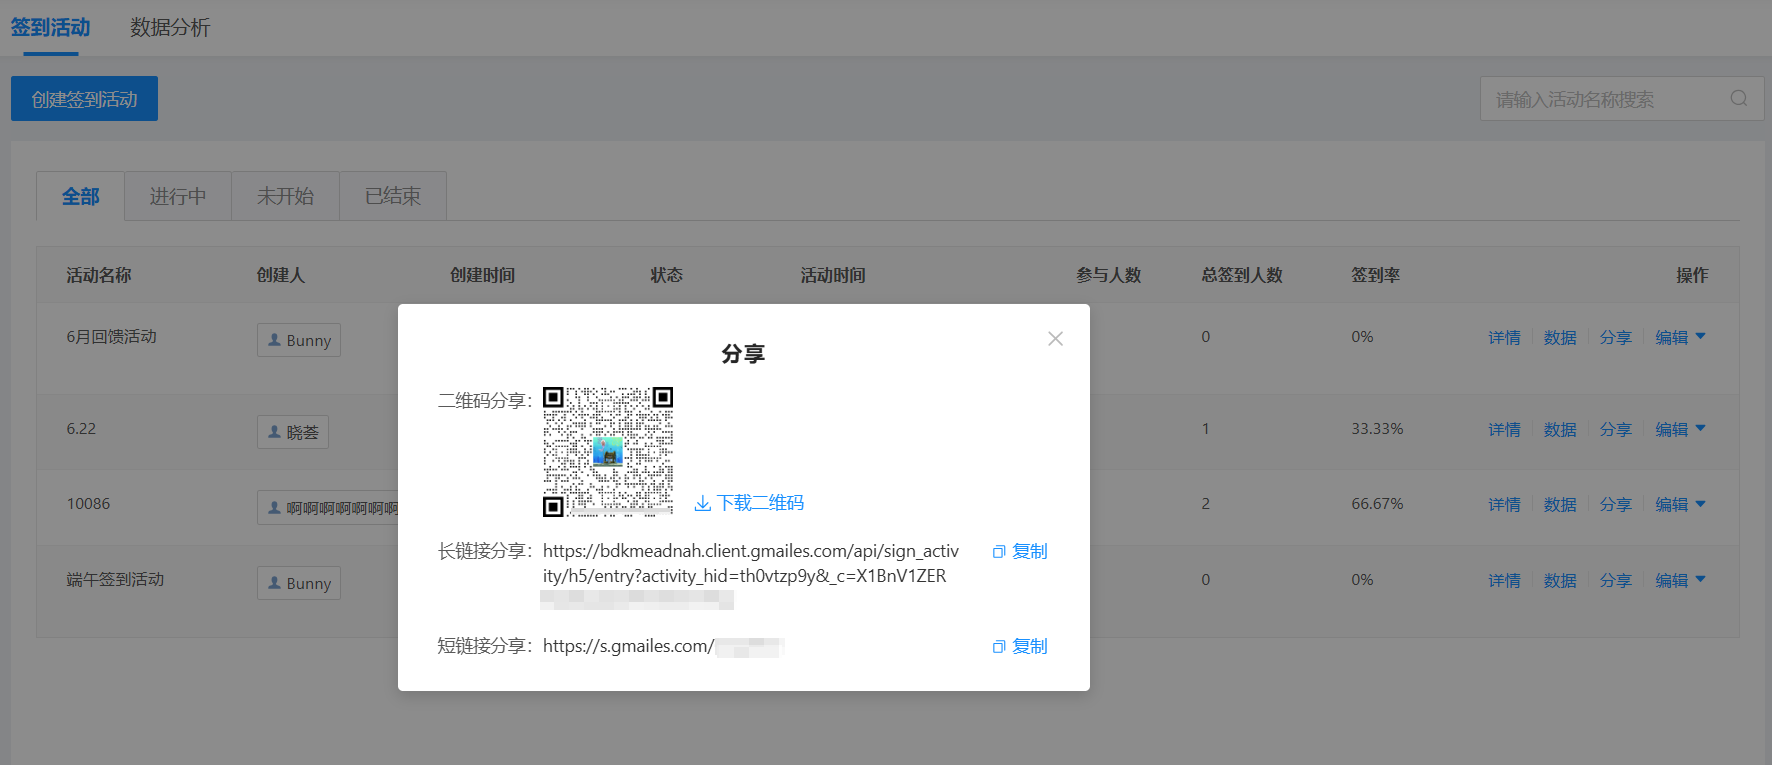Open 数据 for 端午签到活动
The image size is (1772, 765).
coord(1560,581)
